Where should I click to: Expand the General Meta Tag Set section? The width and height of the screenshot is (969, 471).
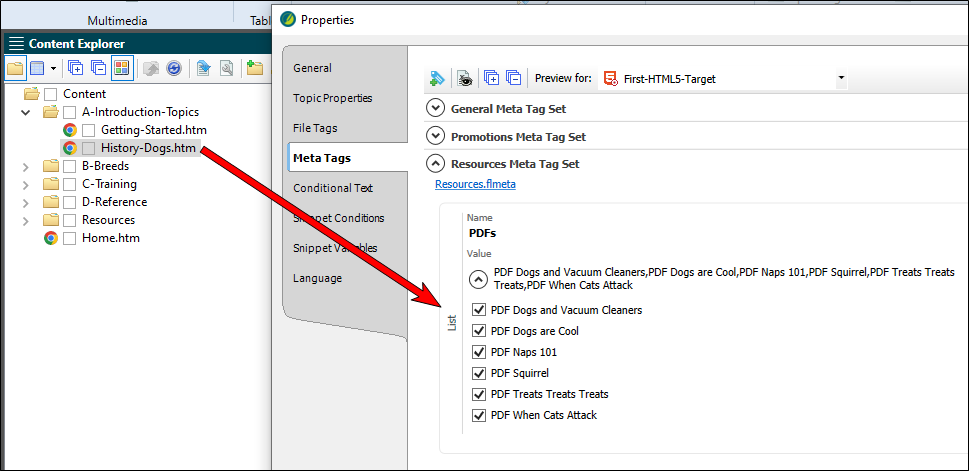[436, 109]
